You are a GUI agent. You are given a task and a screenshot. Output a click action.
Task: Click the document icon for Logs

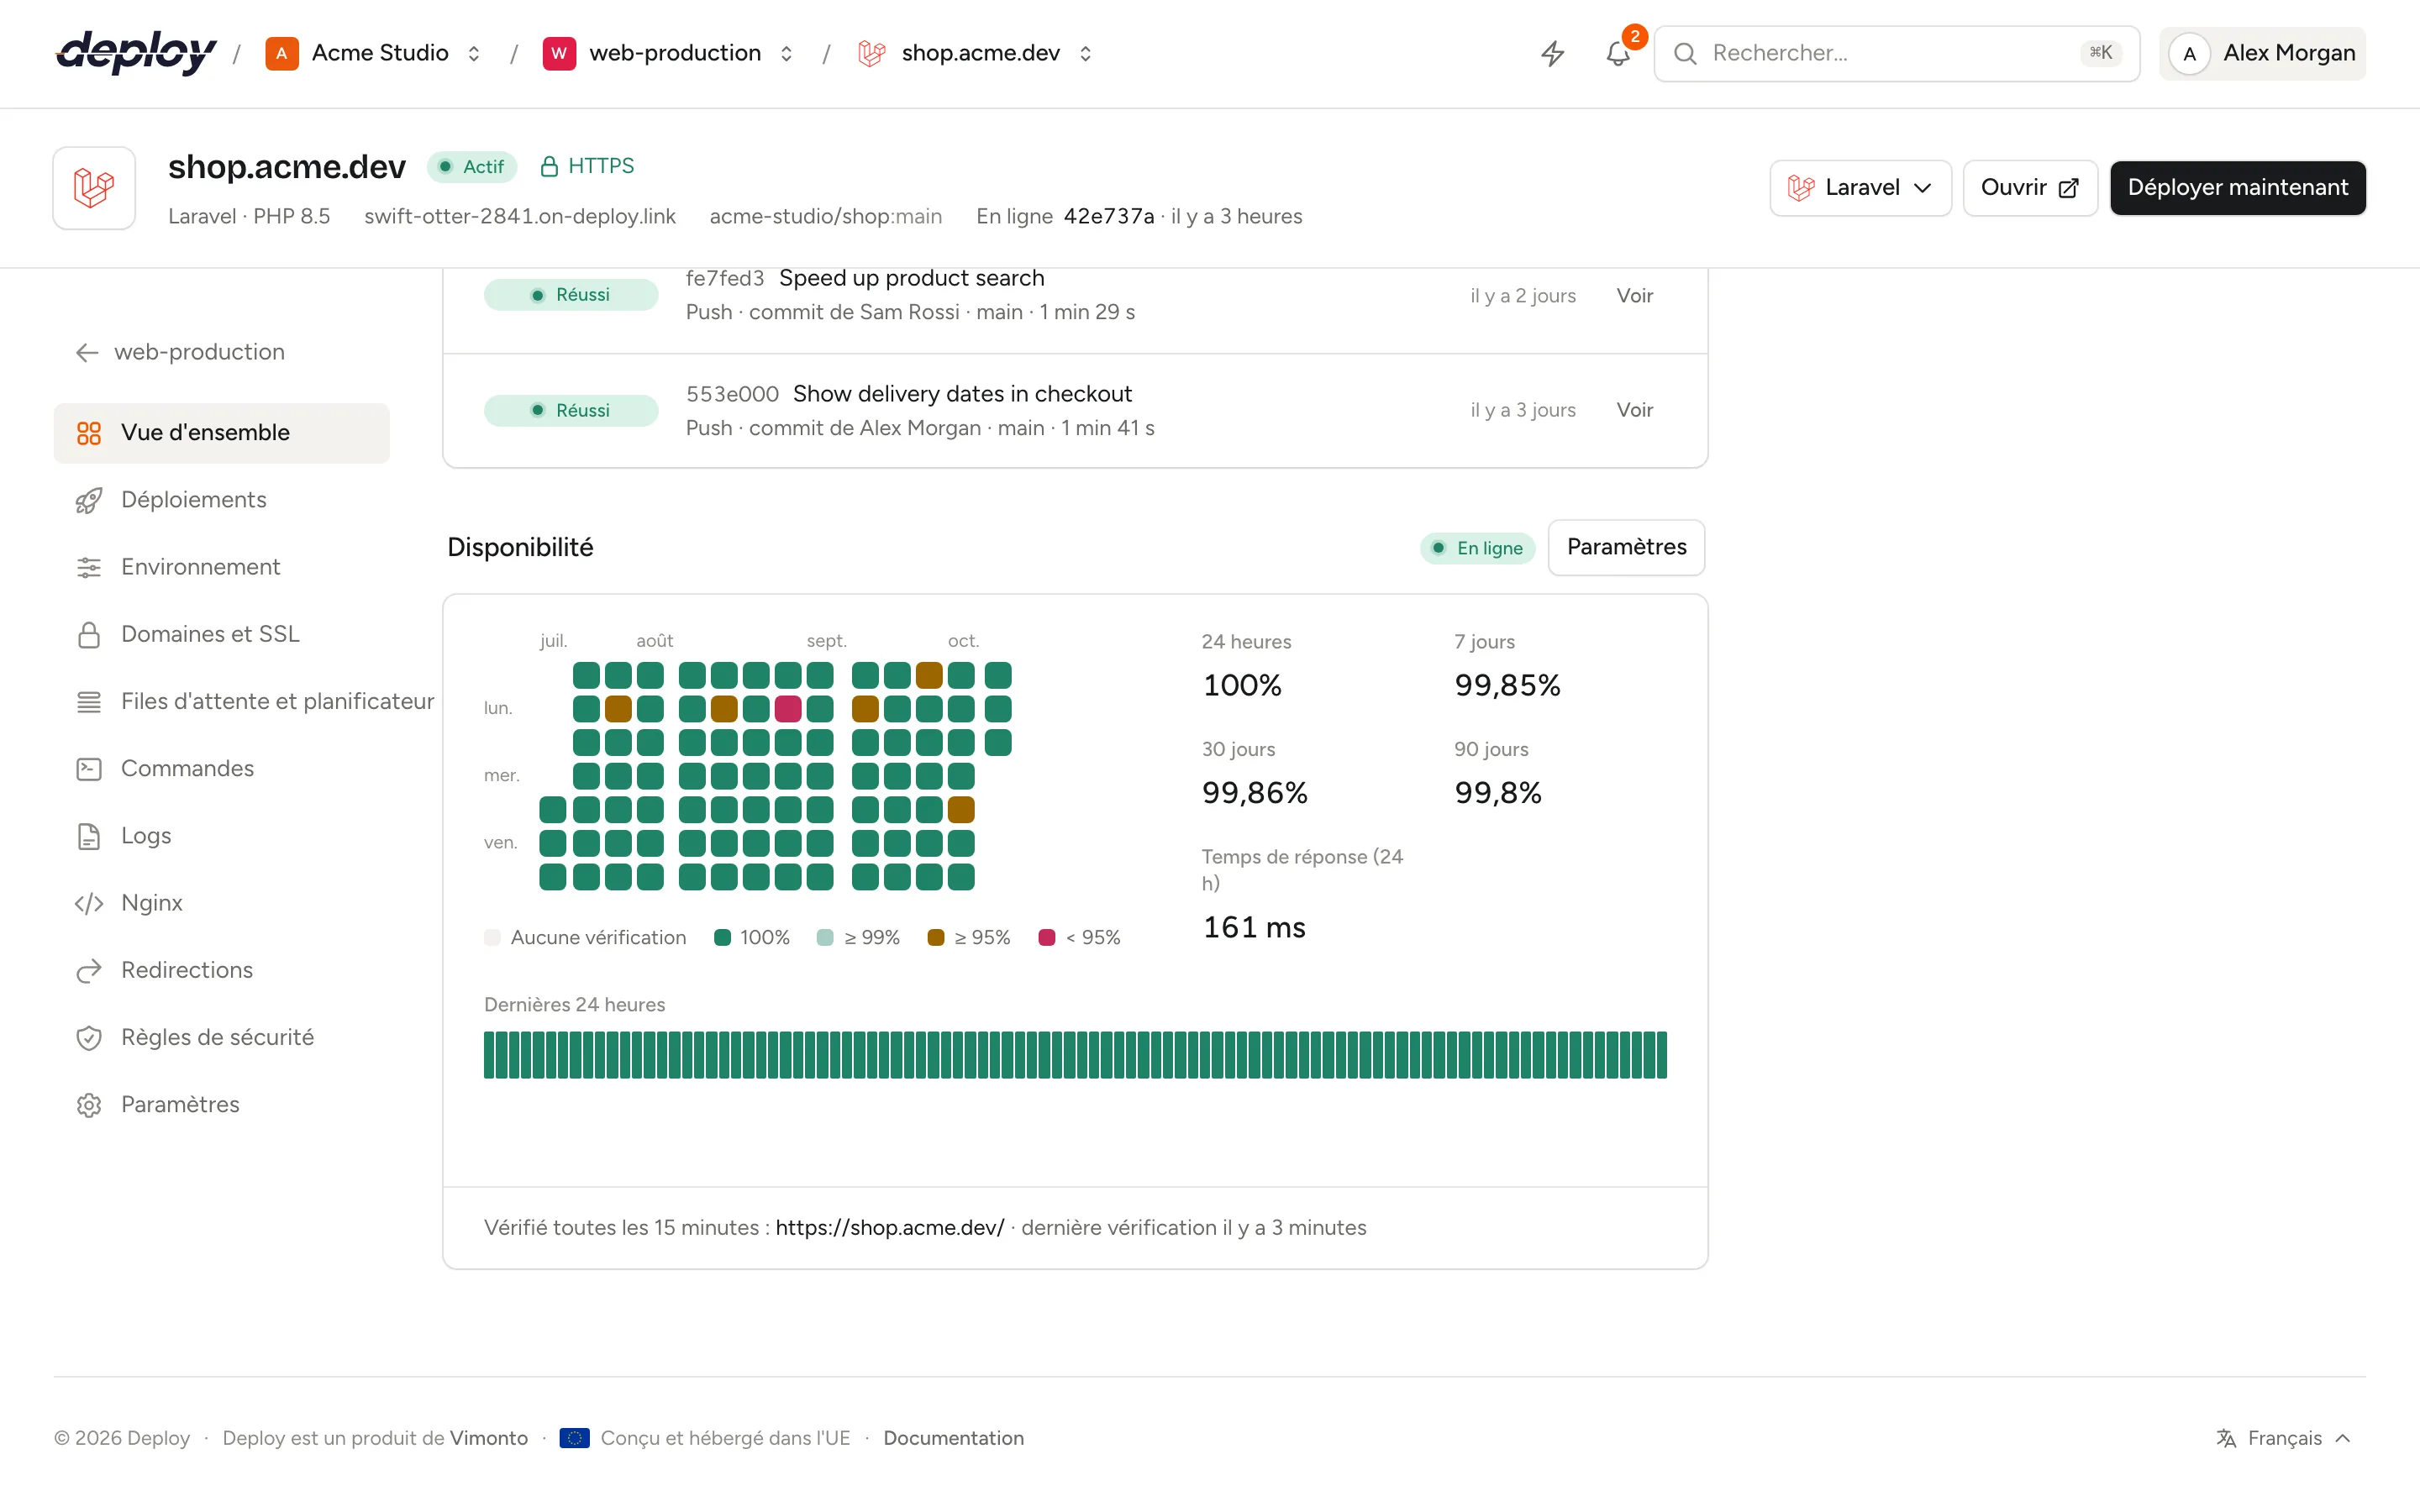pyautogui.click(x=89, y=836)
